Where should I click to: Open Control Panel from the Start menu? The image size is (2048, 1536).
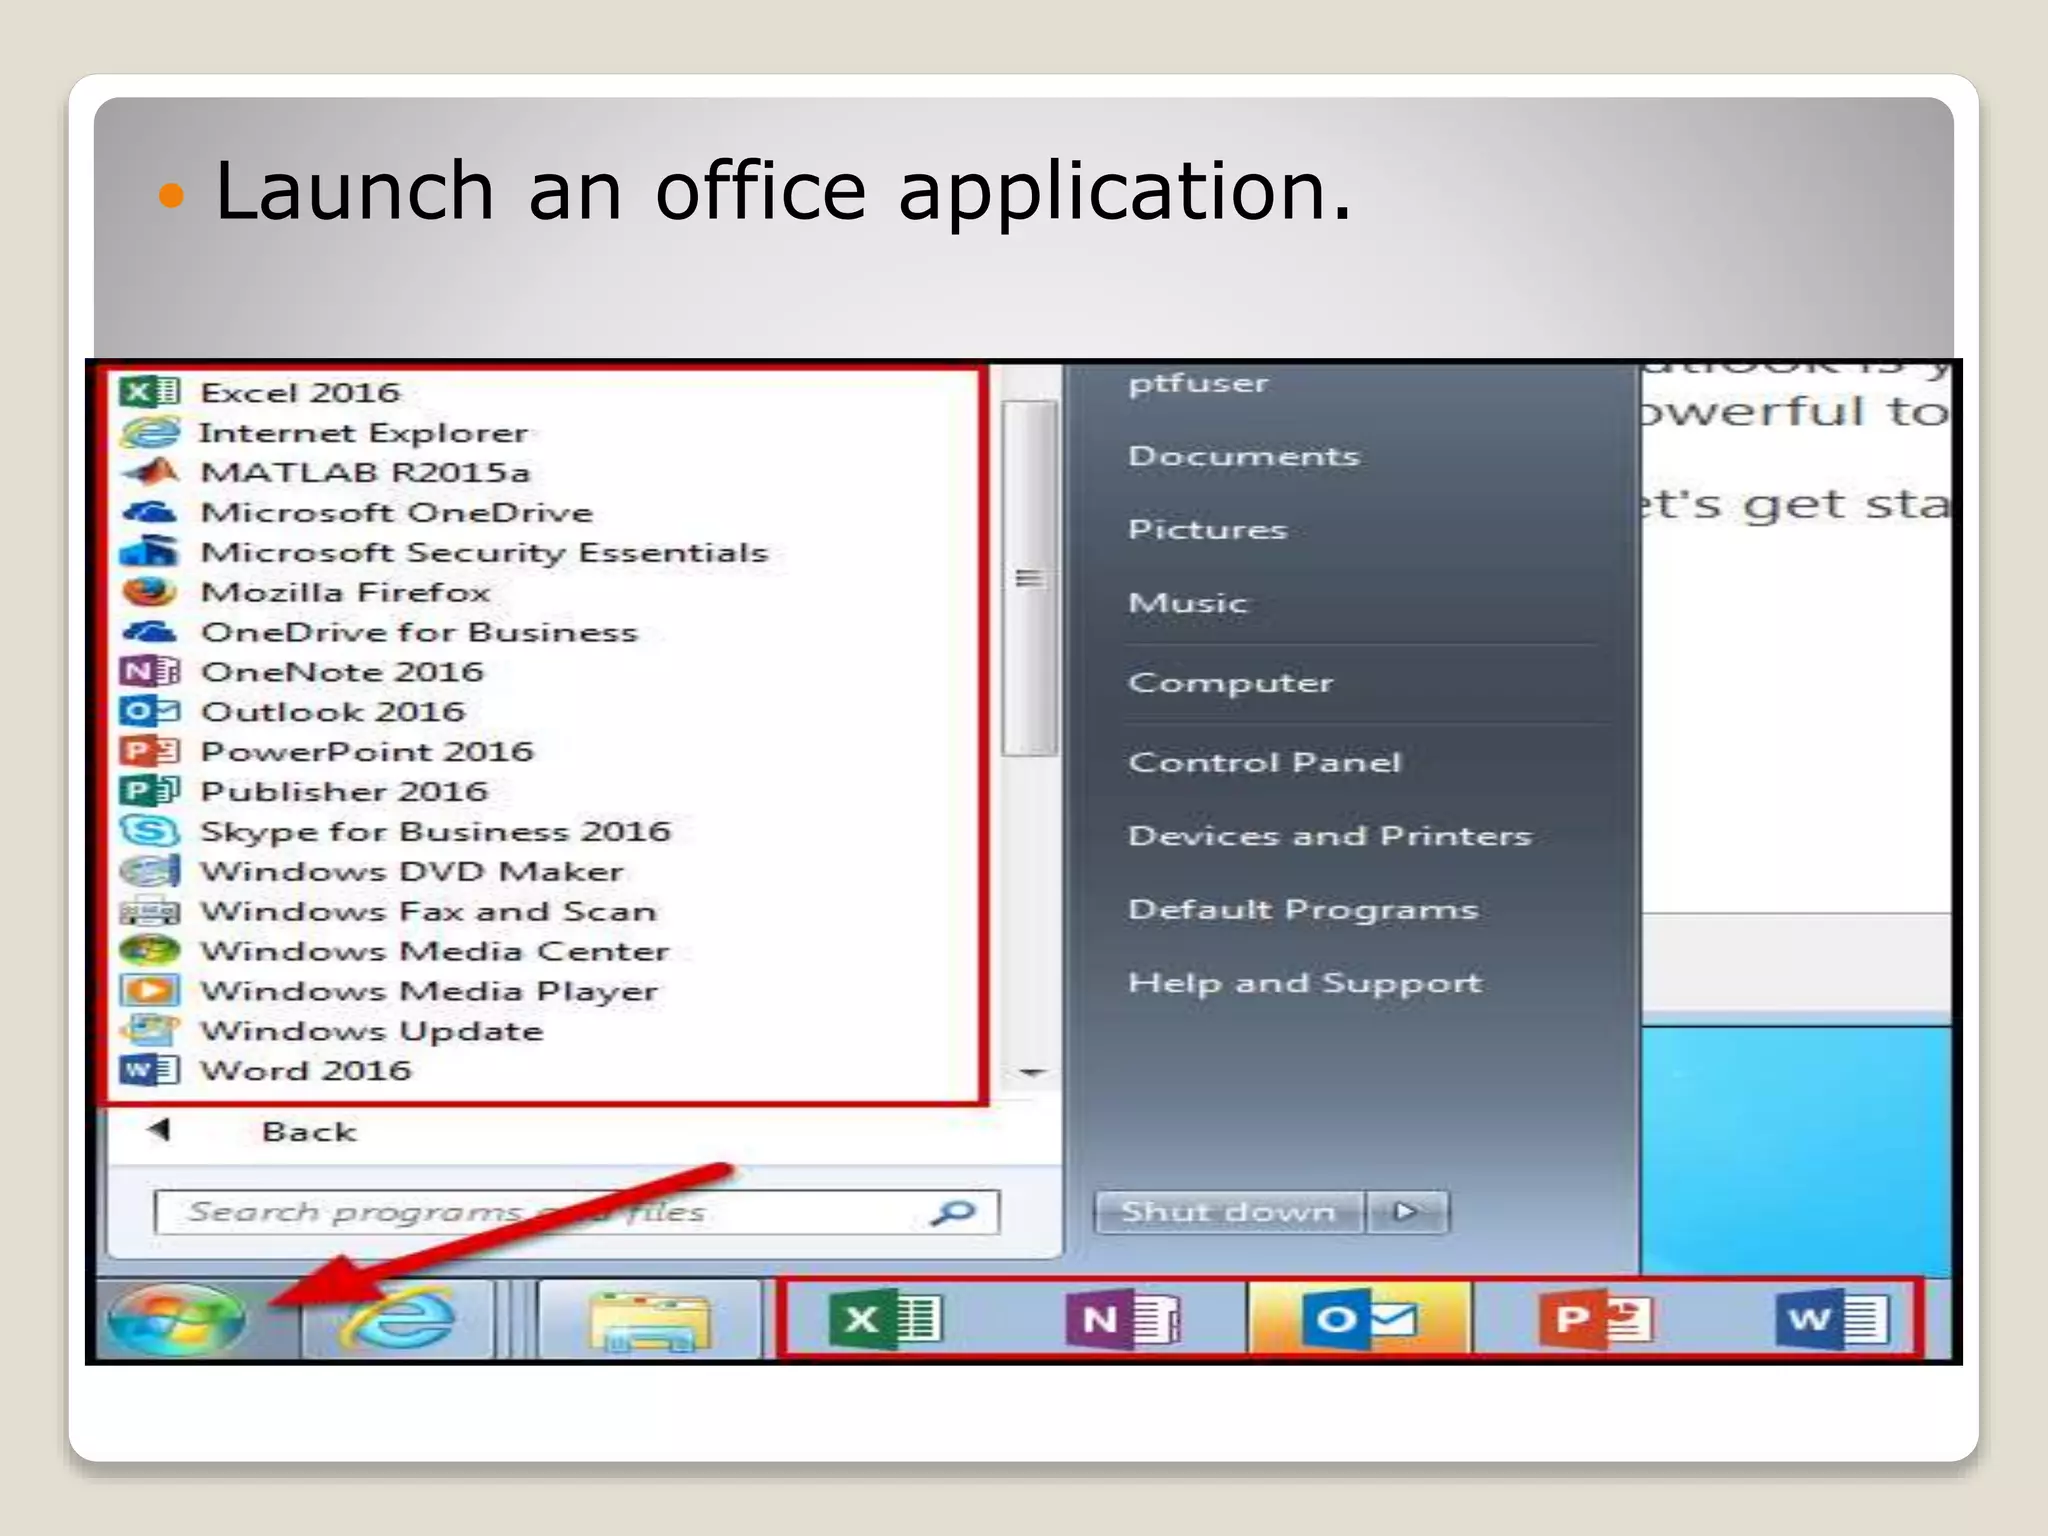(1264, 762)
